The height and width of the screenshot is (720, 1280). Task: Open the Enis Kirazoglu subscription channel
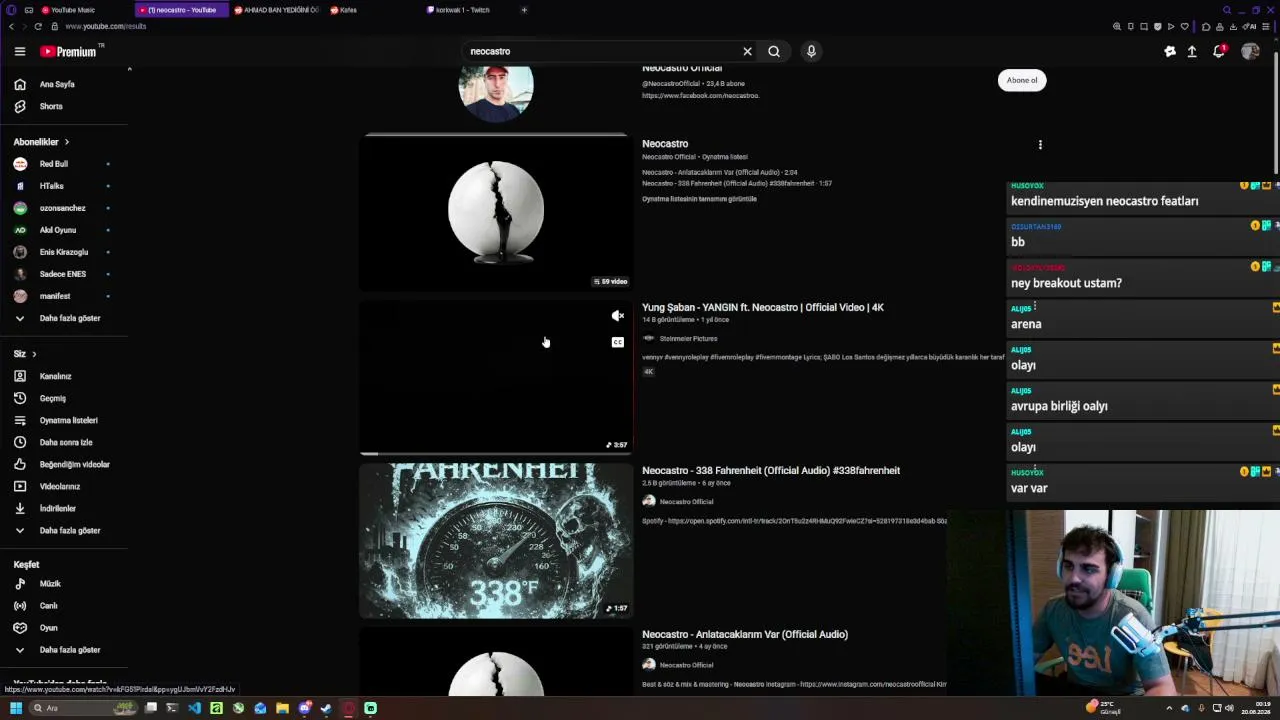pyautogui.click(x=64, y=252)
